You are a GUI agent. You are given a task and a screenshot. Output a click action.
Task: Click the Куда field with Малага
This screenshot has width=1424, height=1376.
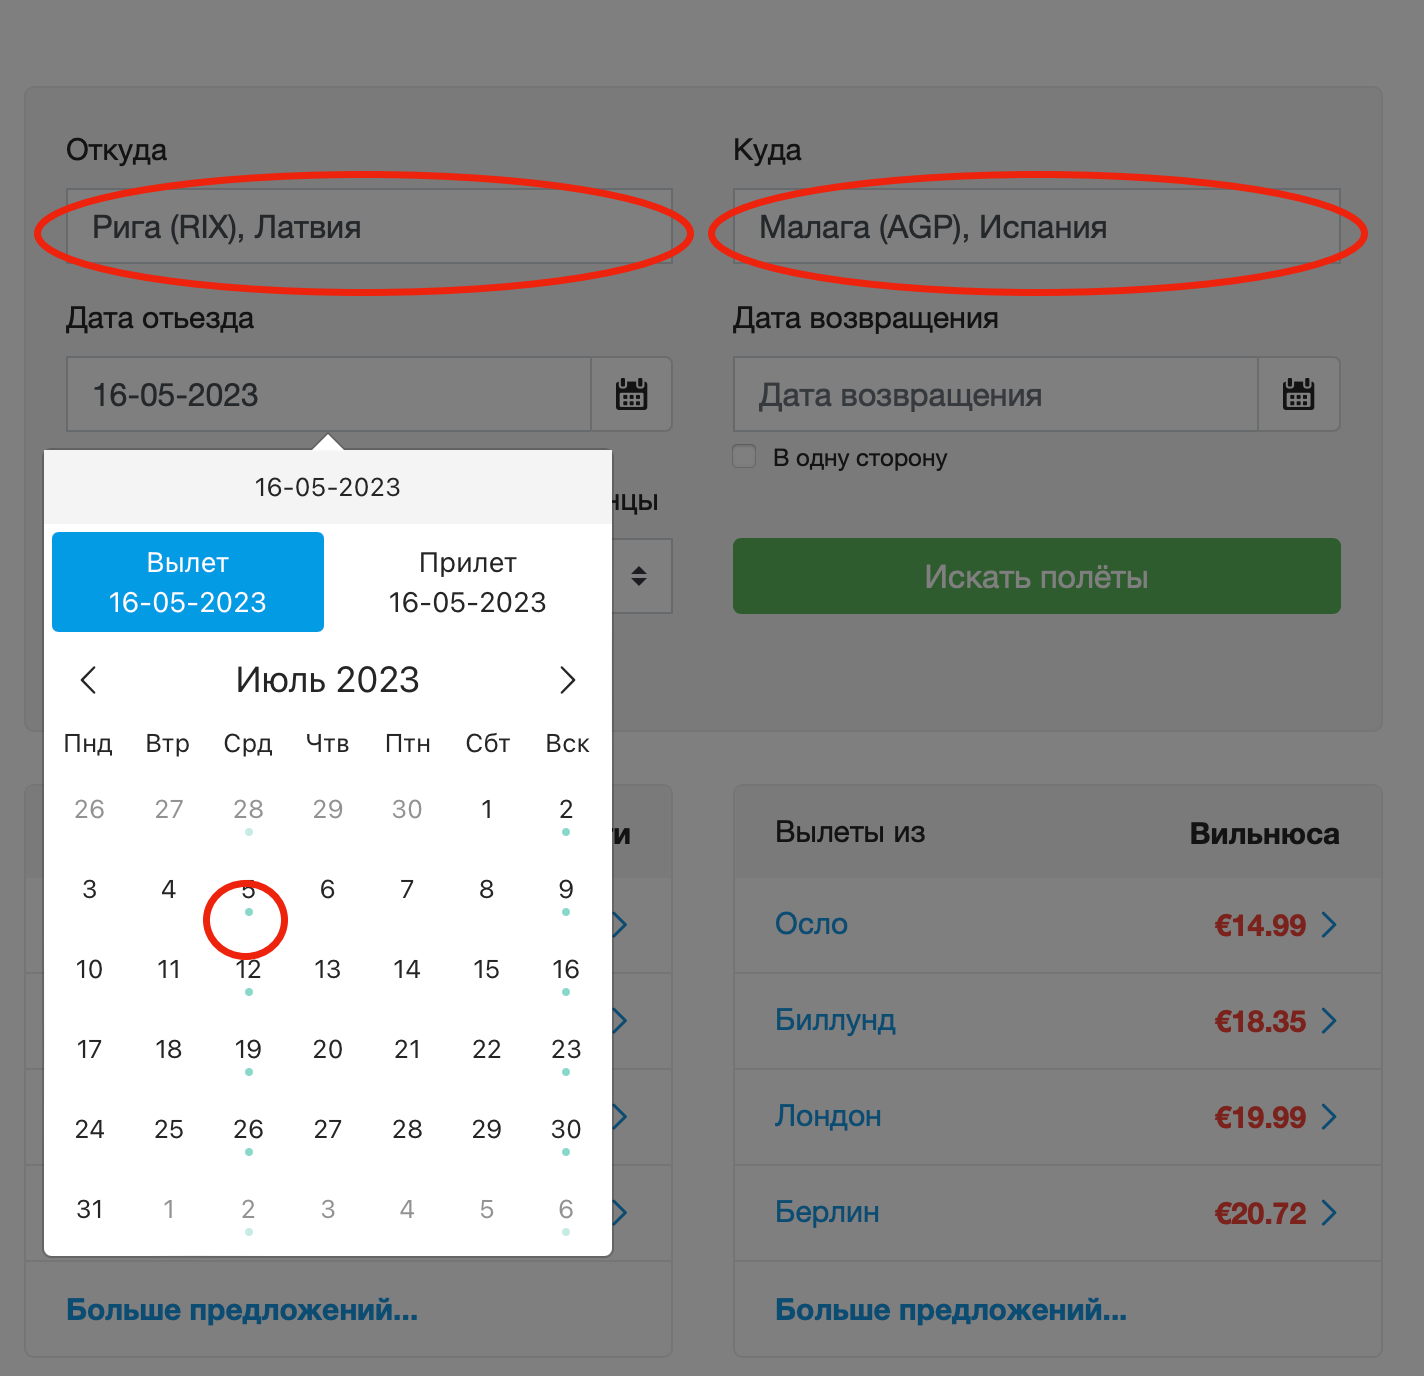click(1036, 226)
